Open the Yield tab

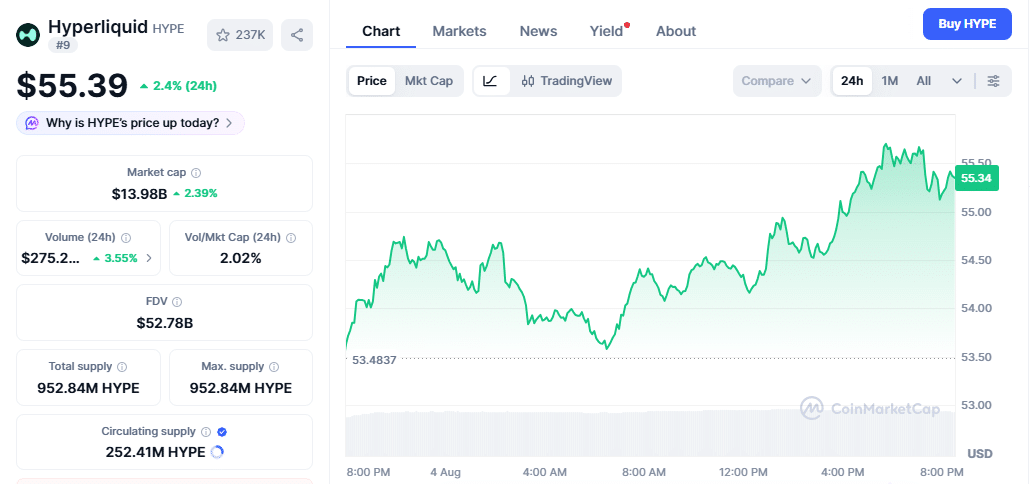606,31
